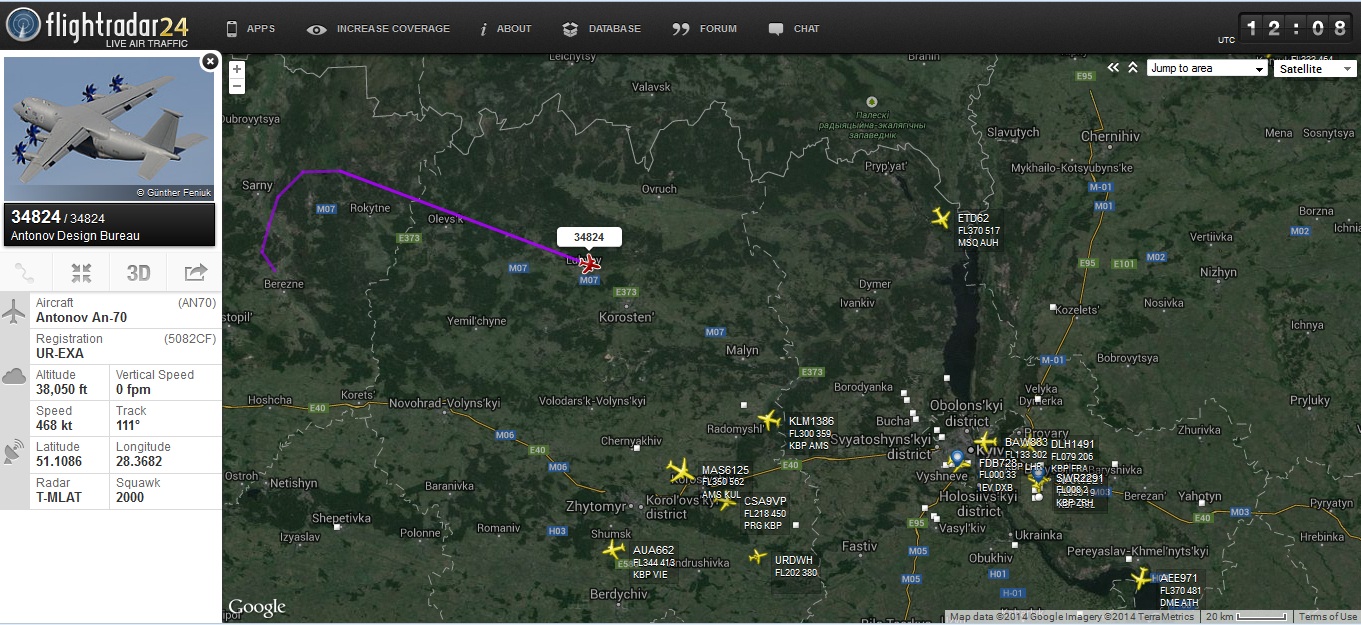Screen dimensions: 1361x625
Task: Collapse map controls with double up chevron
Action: (x=1133, y=68)
